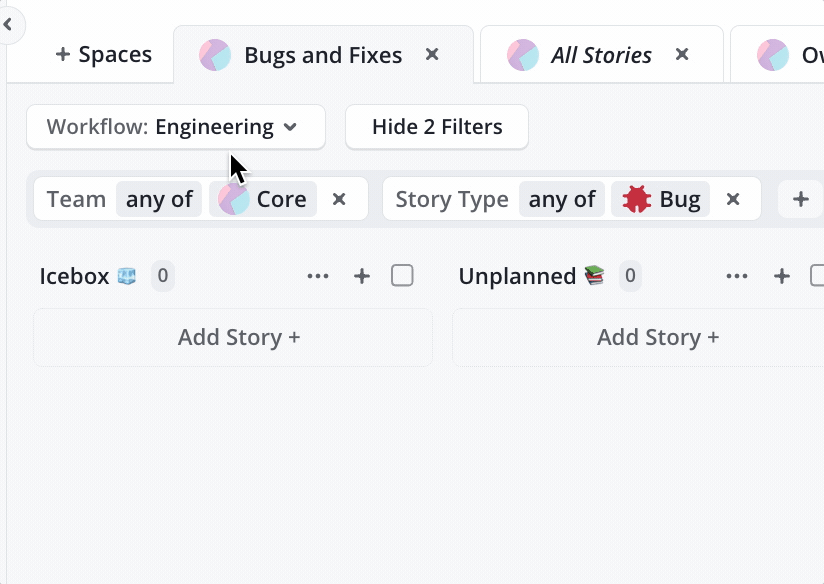This screenshot has width=824, height=584.
Task: Remove the Team filter with its X
Action: pyautogui.click(x=339, y=199)
